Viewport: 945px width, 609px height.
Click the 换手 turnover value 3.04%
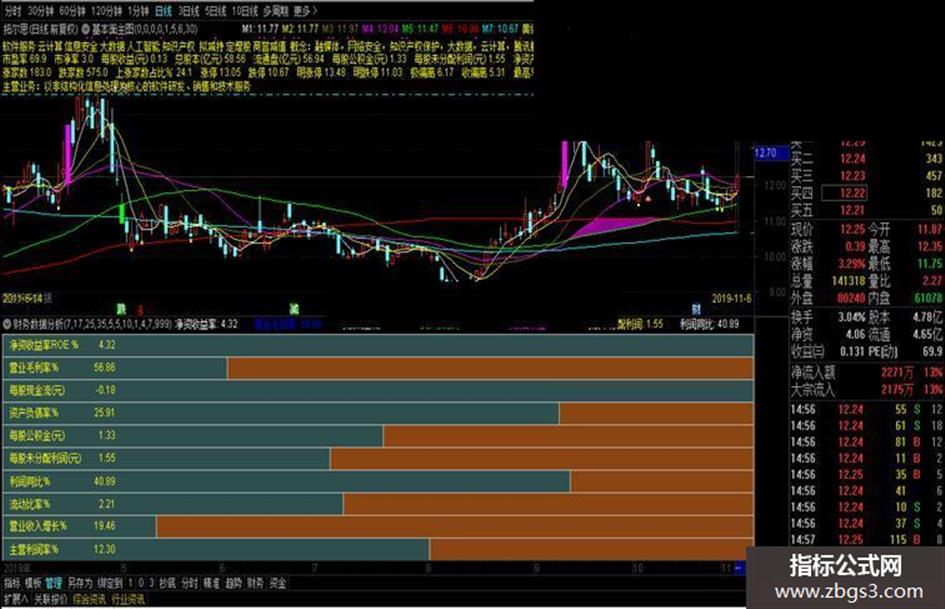tap(852, 317)
